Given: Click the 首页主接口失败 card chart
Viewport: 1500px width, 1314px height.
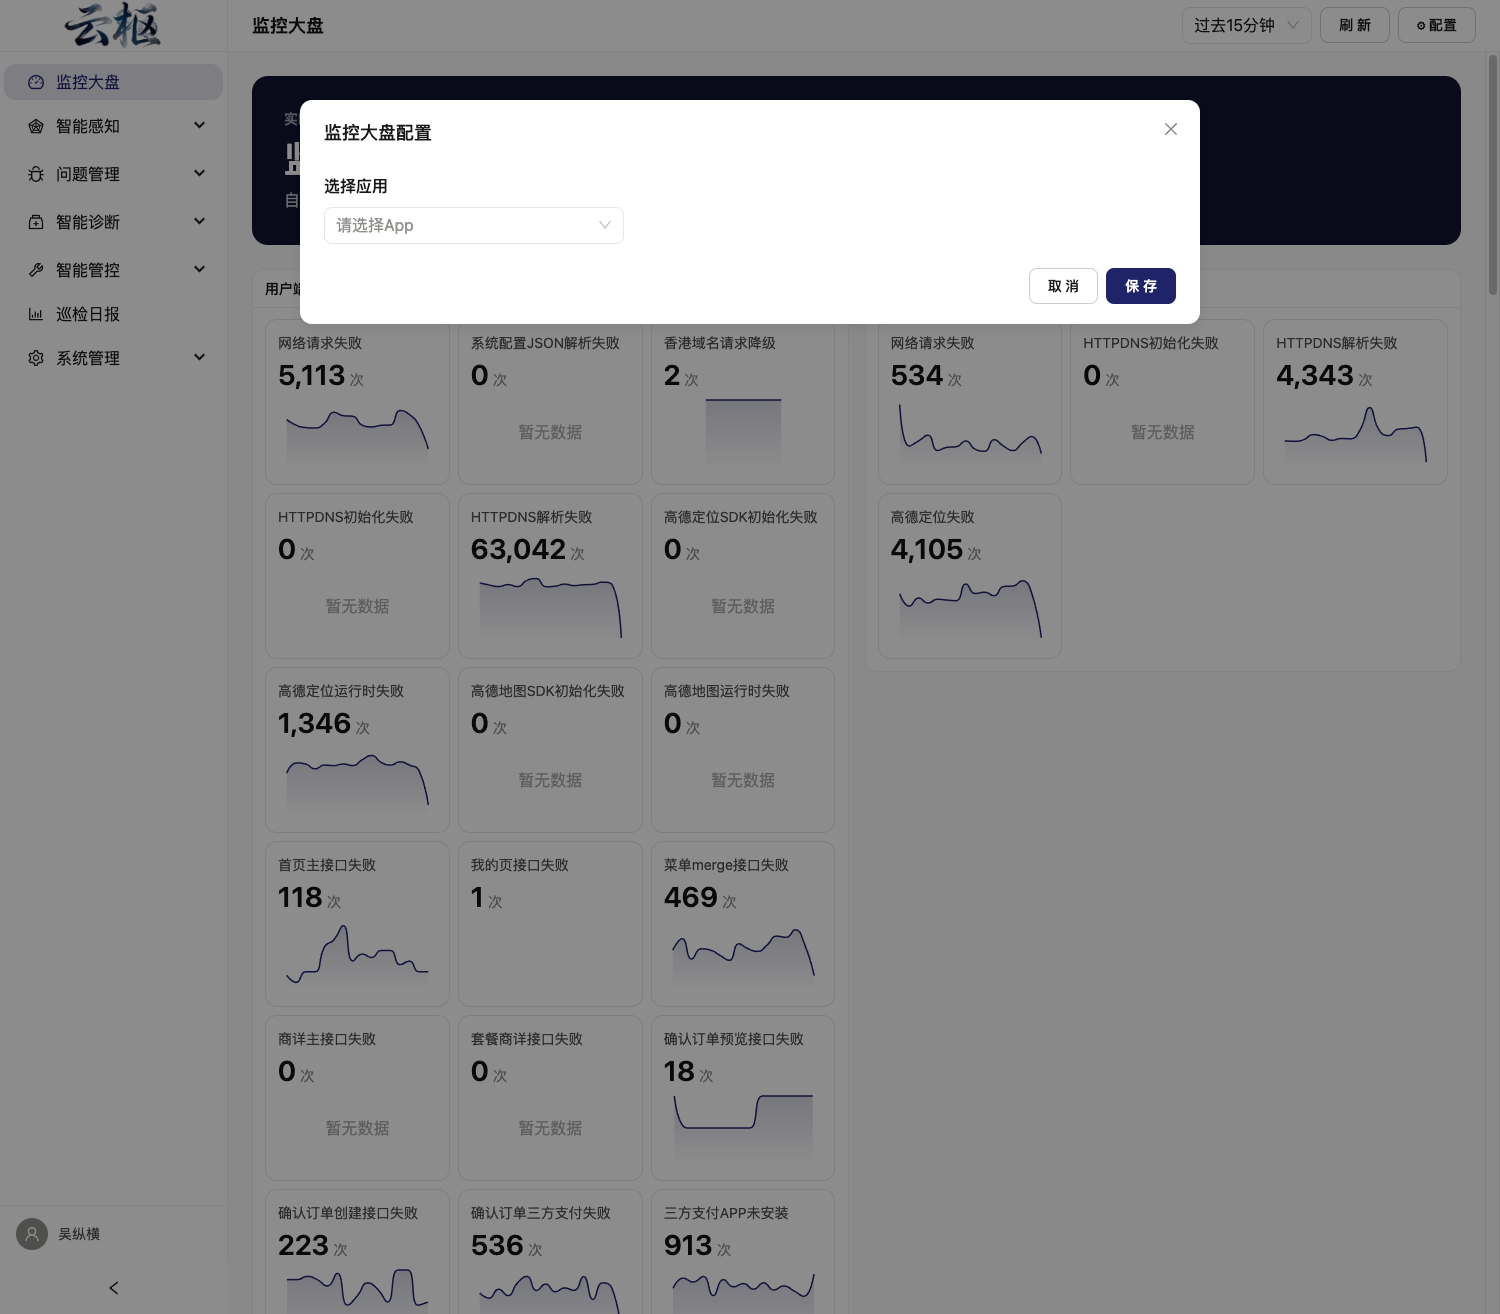Looking at the screenshot, I should coord(357,956).
